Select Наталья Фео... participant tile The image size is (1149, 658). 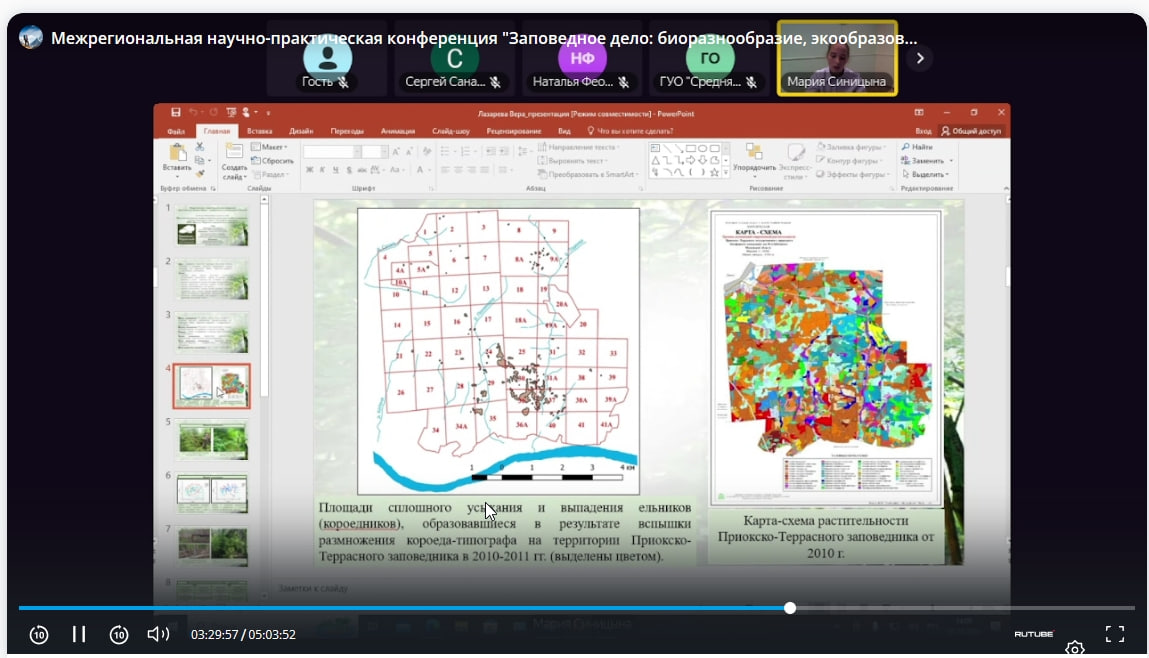(x=582, y=59)
